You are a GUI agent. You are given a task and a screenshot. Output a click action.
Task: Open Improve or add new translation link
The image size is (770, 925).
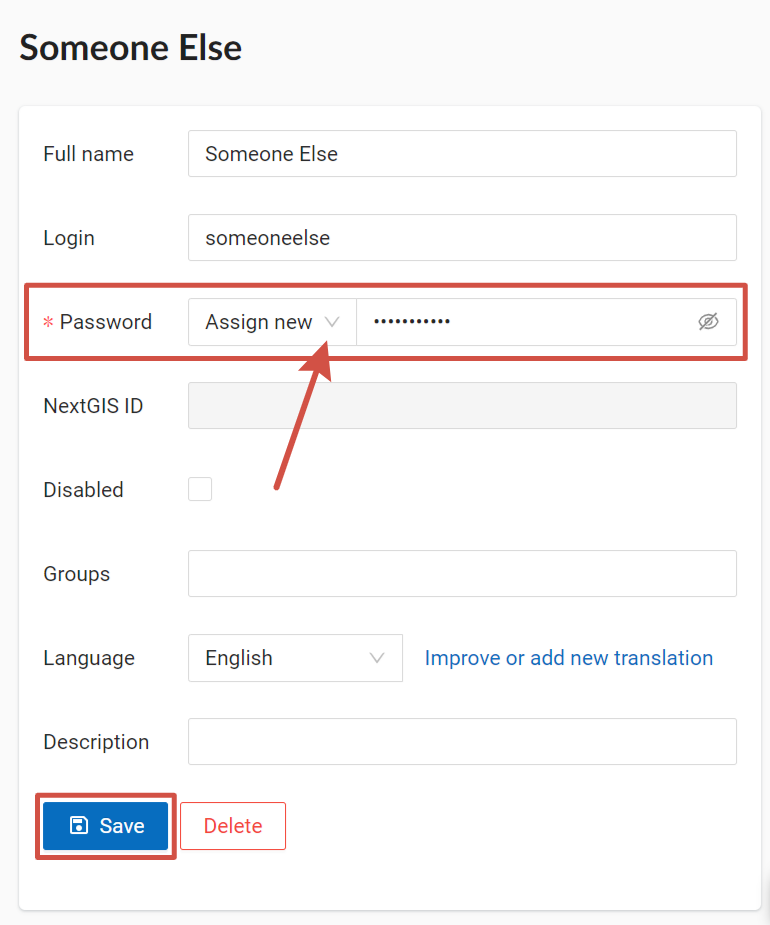coord(569,658)
